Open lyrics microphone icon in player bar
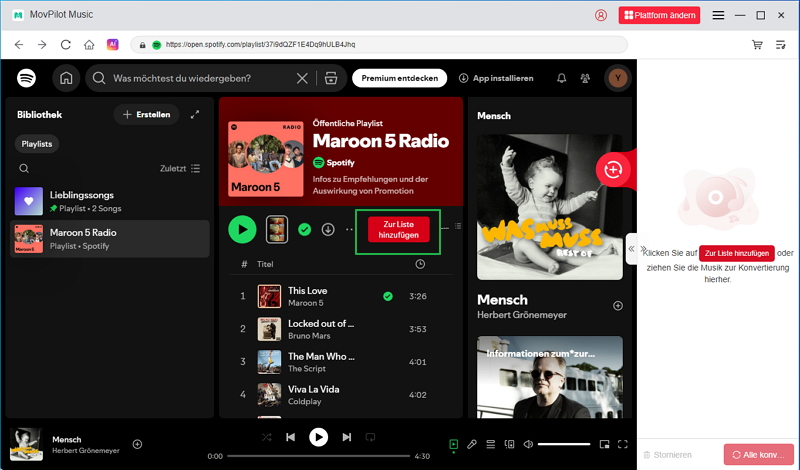Screen dimensions: 800x470 (472, 444)
